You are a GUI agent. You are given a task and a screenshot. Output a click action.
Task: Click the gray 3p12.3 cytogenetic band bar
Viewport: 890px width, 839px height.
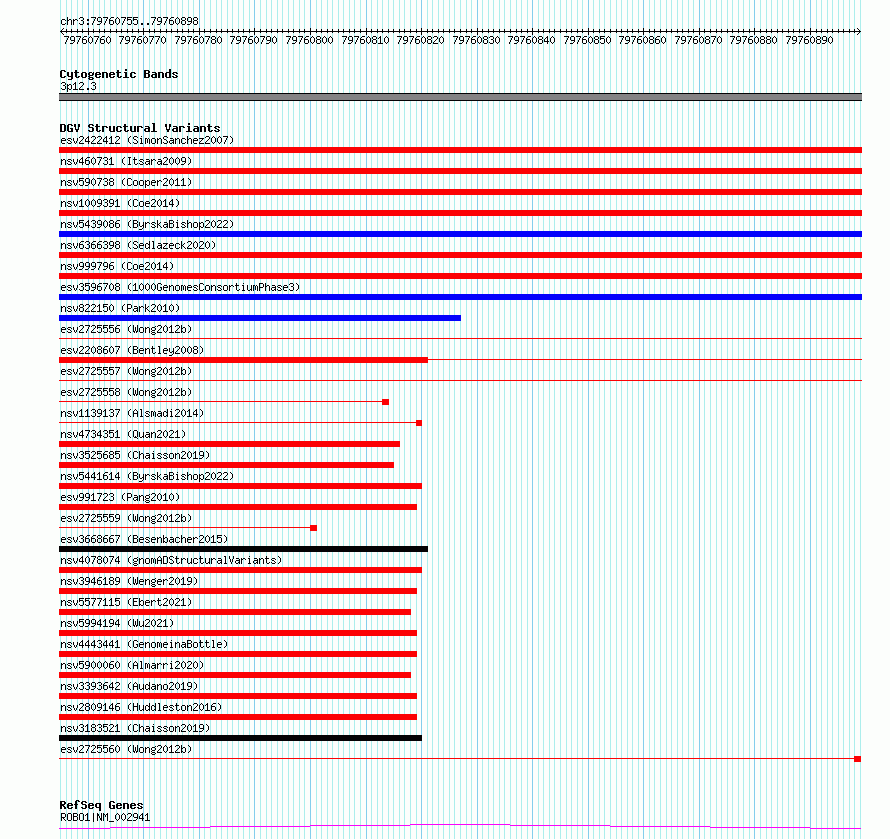pos(460,97)
